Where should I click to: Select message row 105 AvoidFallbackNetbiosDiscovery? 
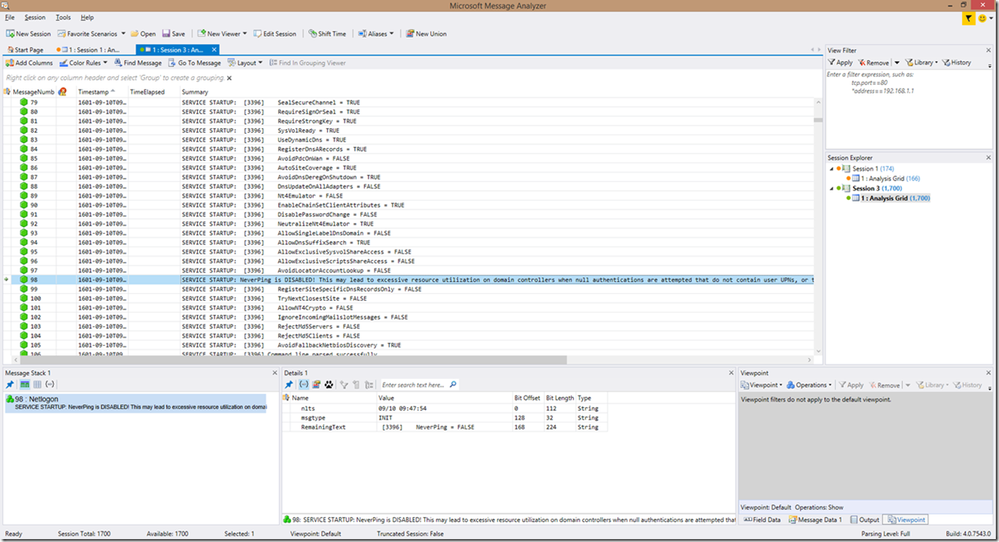pos(408,345)
